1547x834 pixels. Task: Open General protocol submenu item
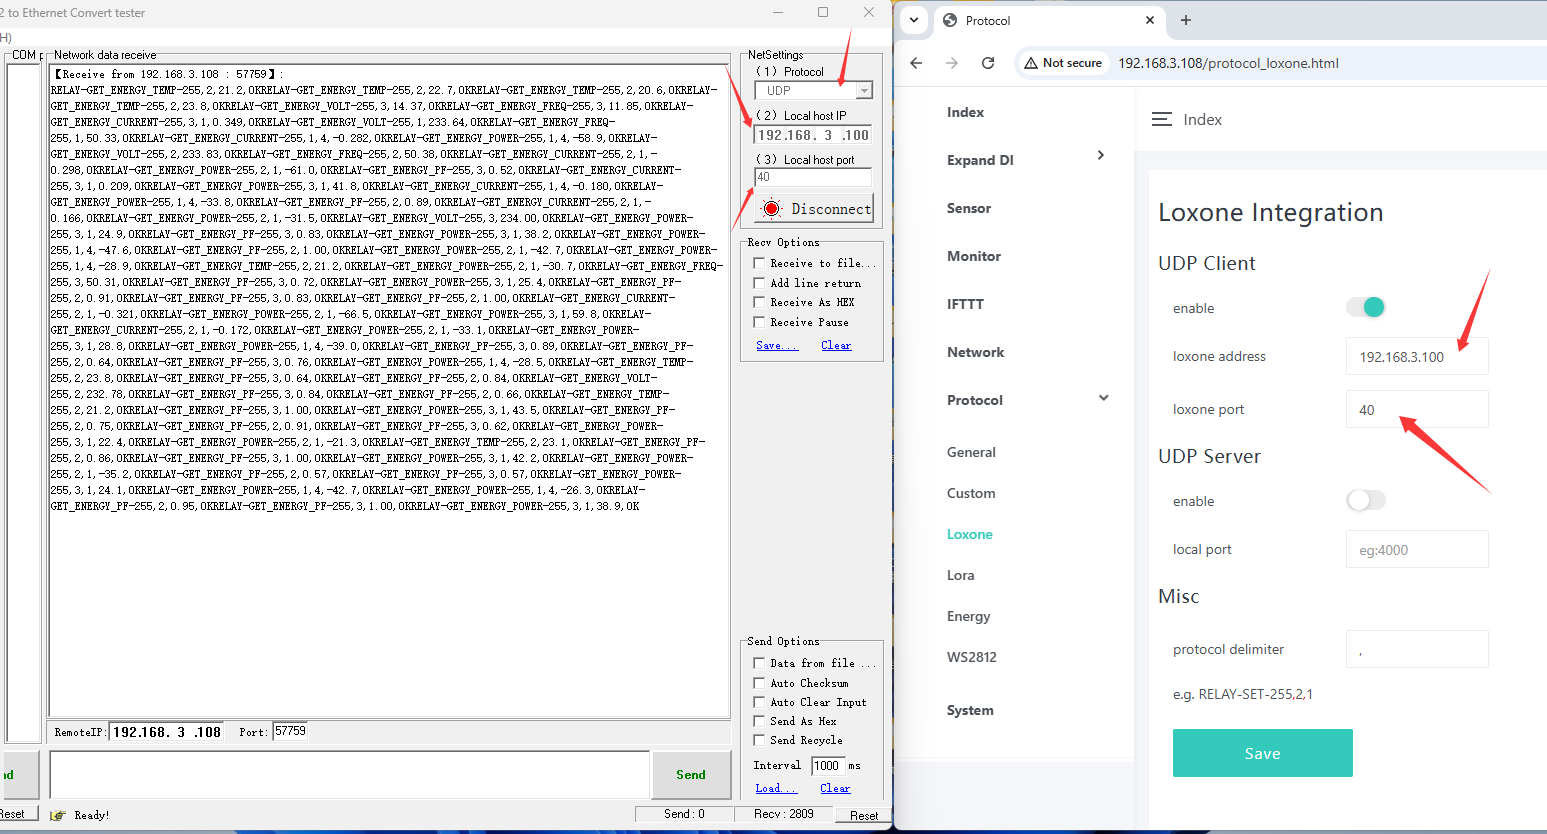[x=971, y=452]
